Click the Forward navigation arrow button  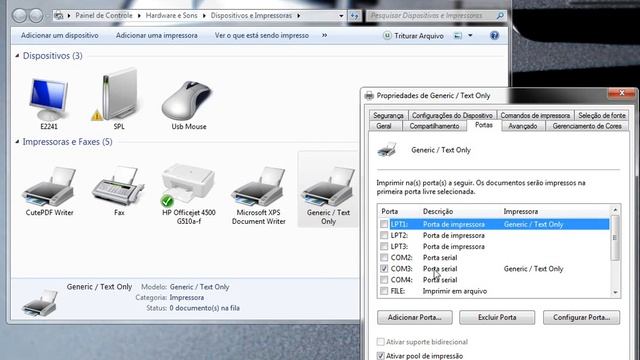pyautogui.click(x=36, y=16)
